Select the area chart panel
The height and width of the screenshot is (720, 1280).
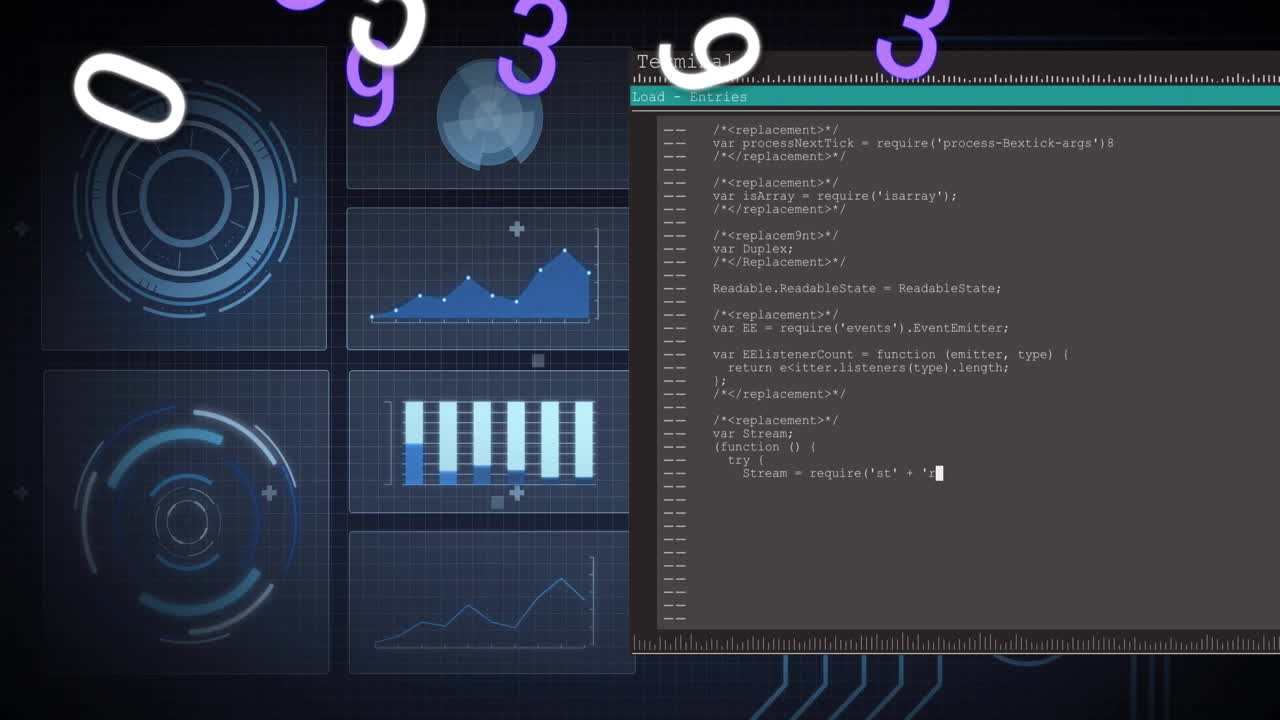click(x=487, y=278)
